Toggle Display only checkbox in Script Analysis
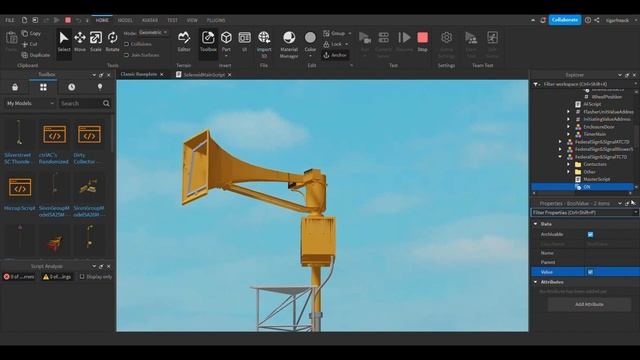 [82, 277]
